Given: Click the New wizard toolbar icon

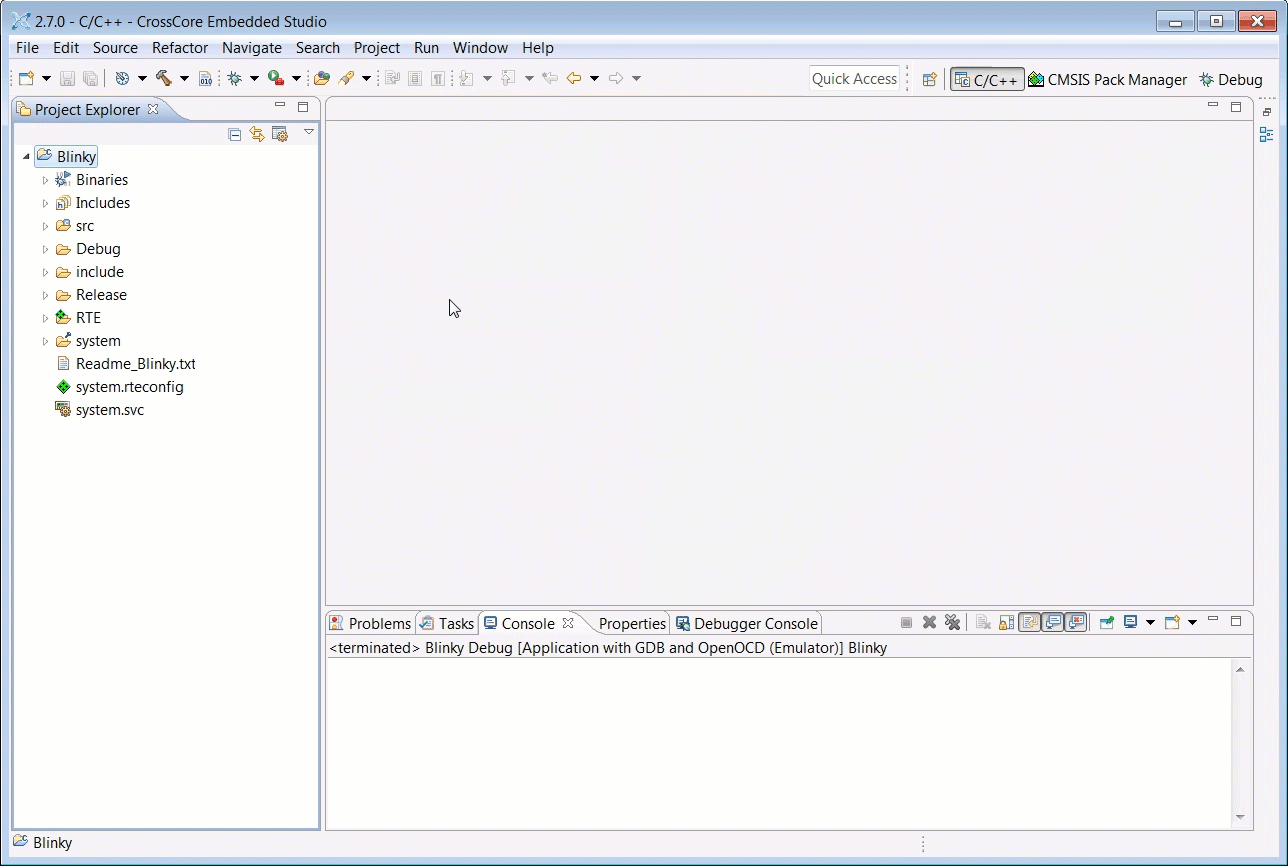Looking at the screenshot, I should pos(27,78).
